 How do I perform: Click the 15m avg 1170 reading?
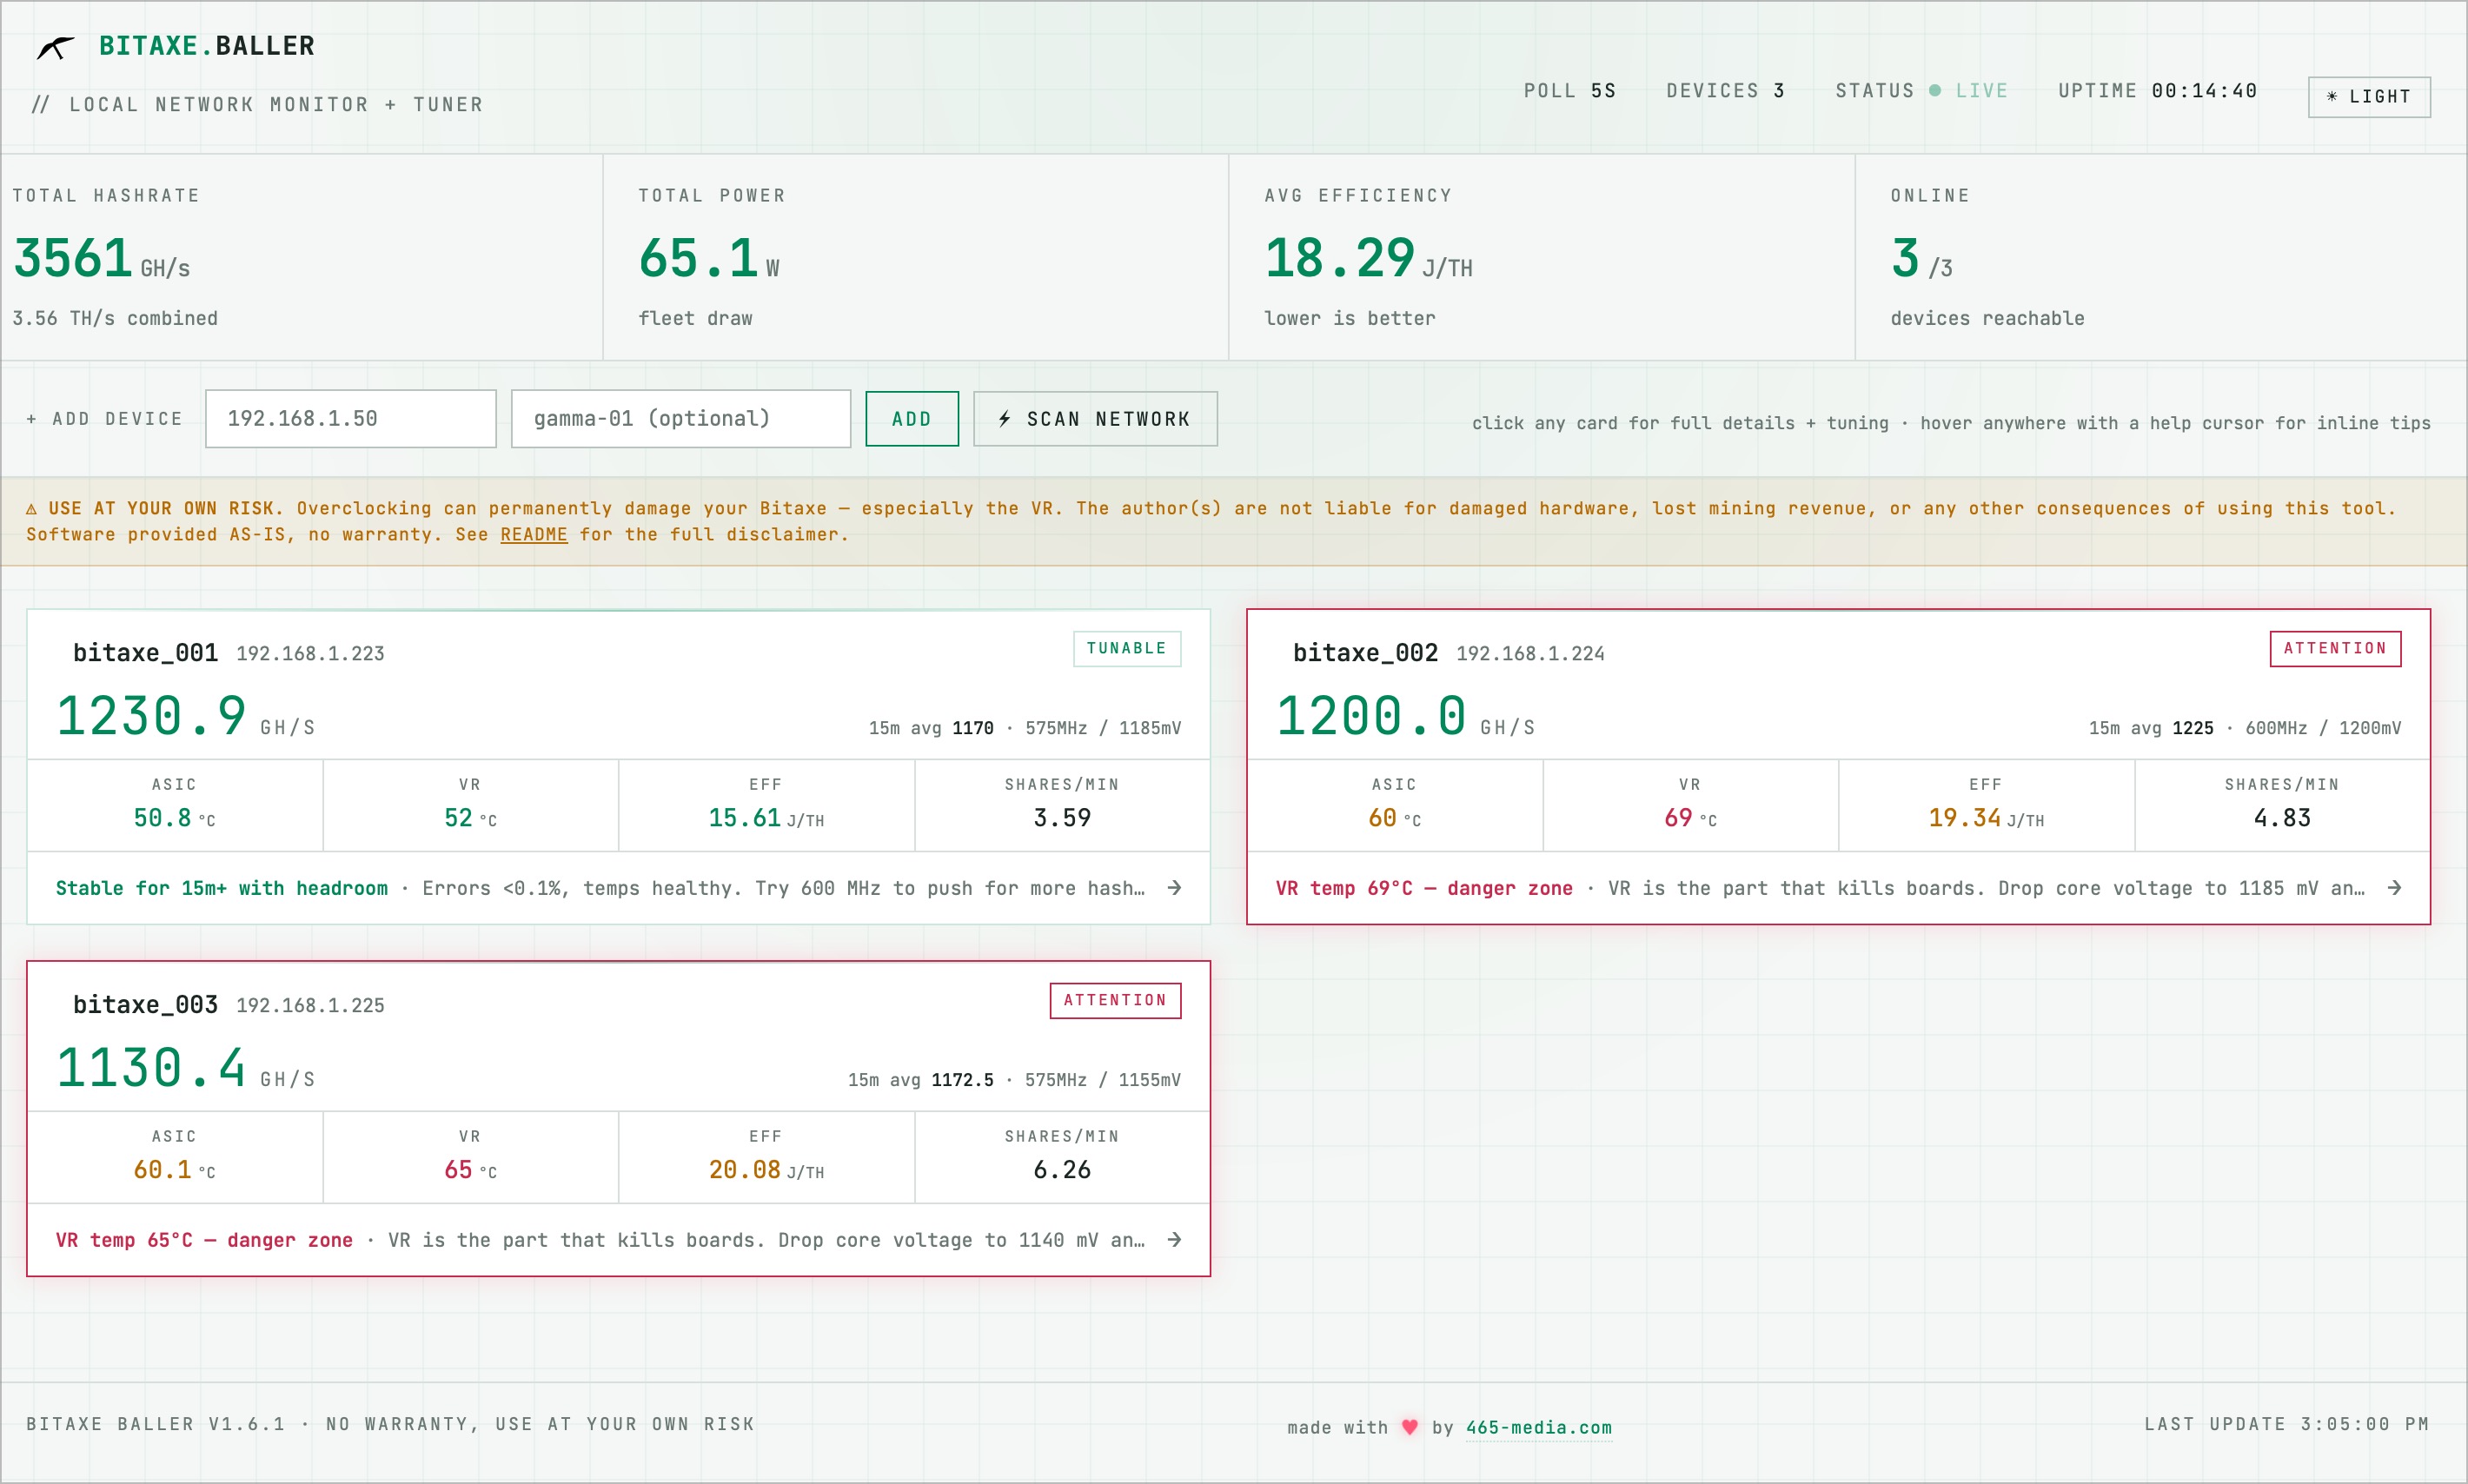(x=932, y=728)
